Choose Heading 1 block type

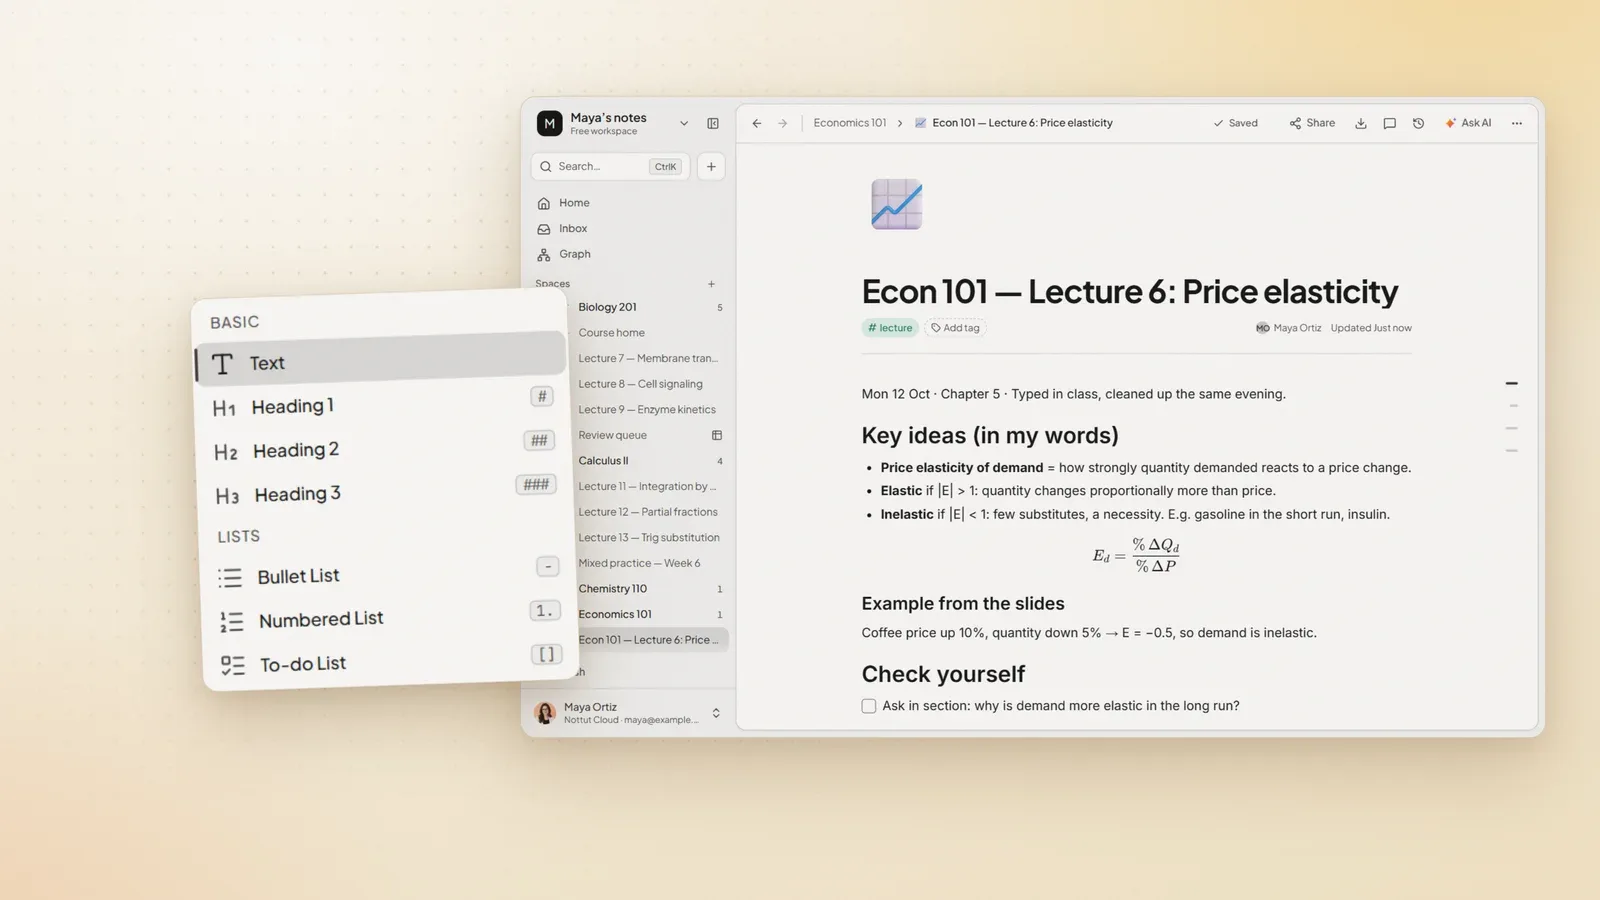coord(383,402)
